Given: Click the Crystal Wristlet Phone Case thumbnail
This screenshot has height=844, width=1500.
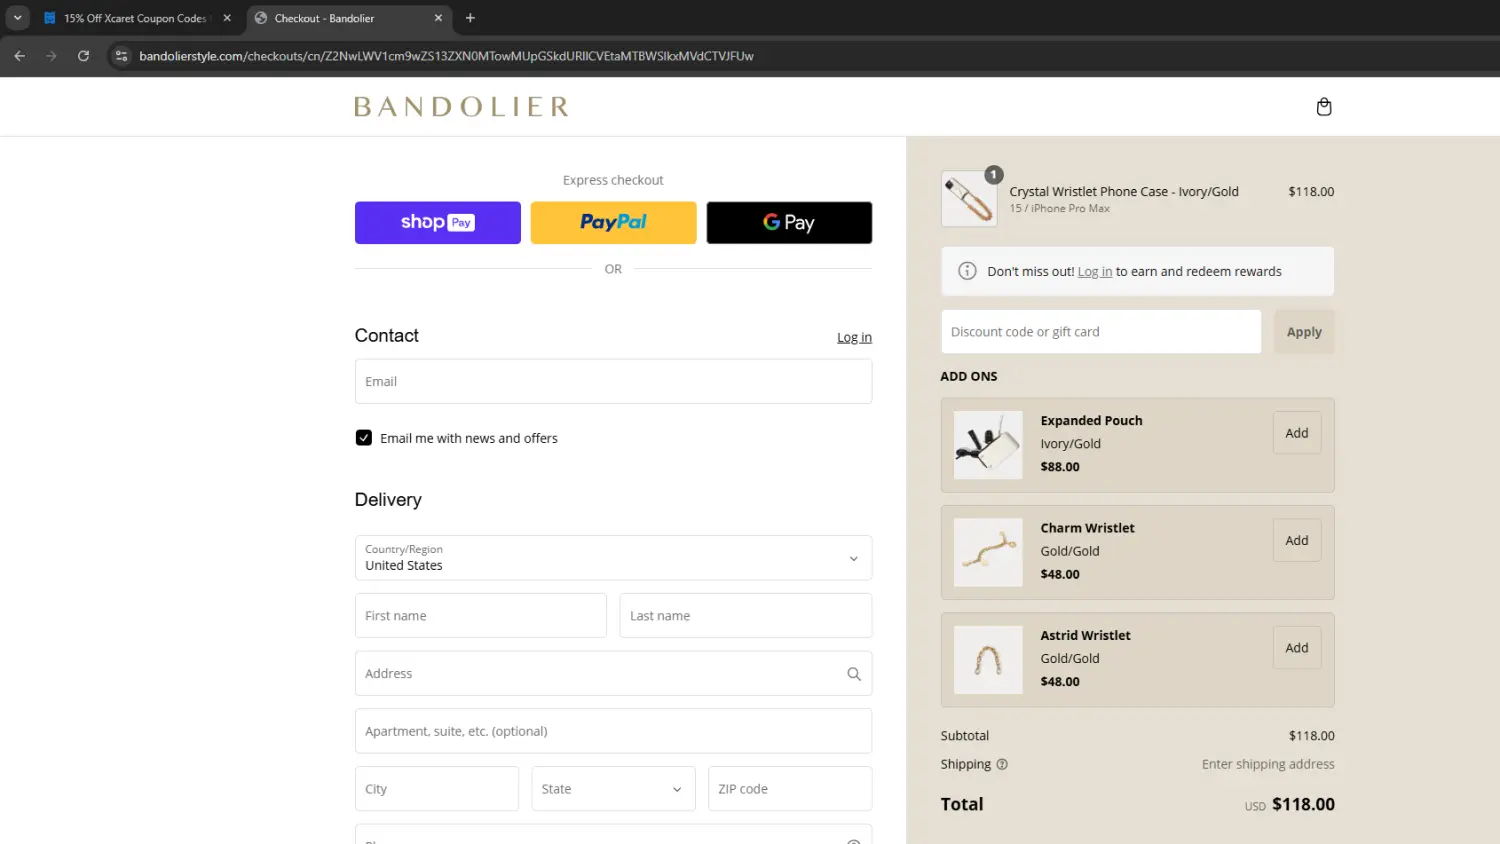Looking at the screenshot, I should click(968, 199).
